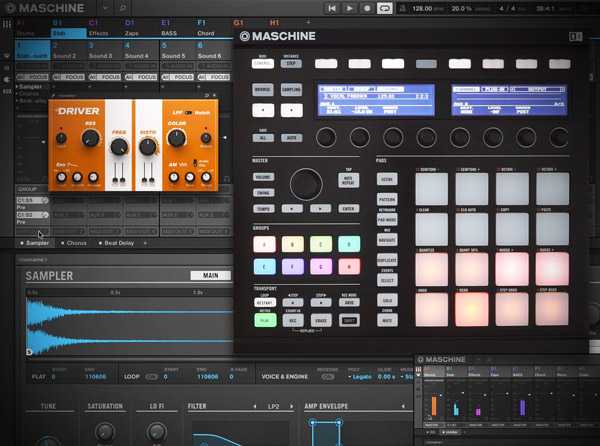The width and height of the screenshot is (600, 446).
Task: Toggle the LPF/Notch switch on Driver
Action: (188, 112)
